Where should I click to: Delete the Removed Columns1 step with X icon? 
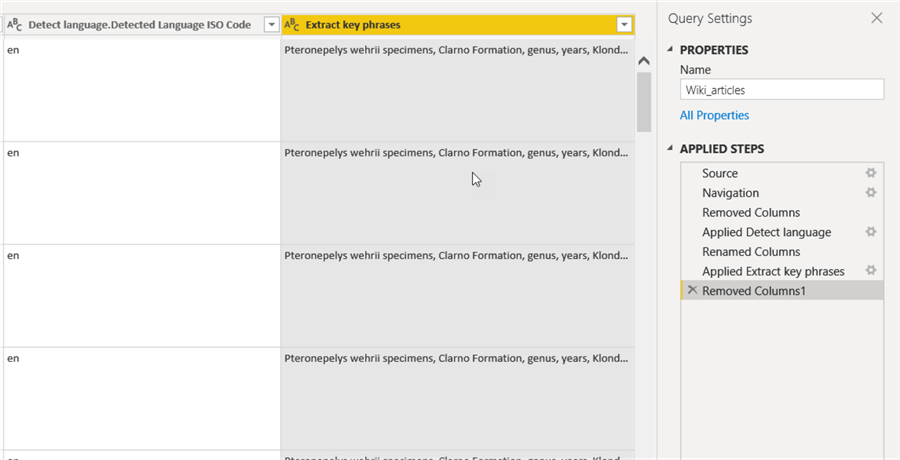pos(692,290)
